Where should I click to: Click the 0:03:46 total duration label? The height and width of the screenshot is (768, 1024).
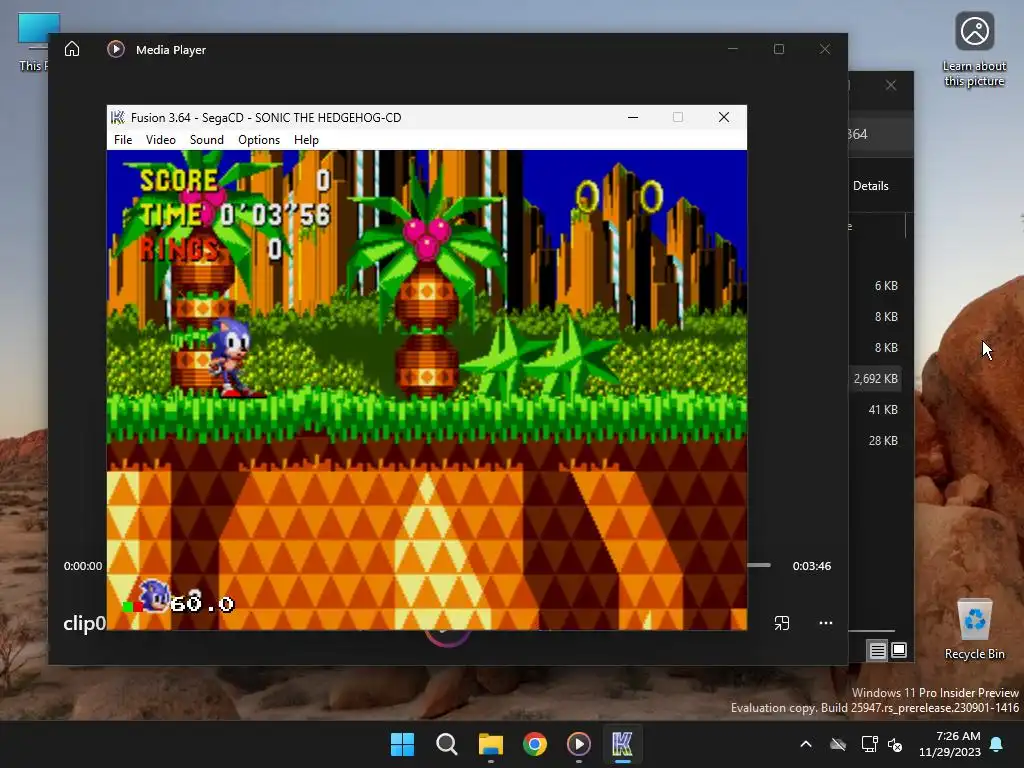(x=812, y=566)
